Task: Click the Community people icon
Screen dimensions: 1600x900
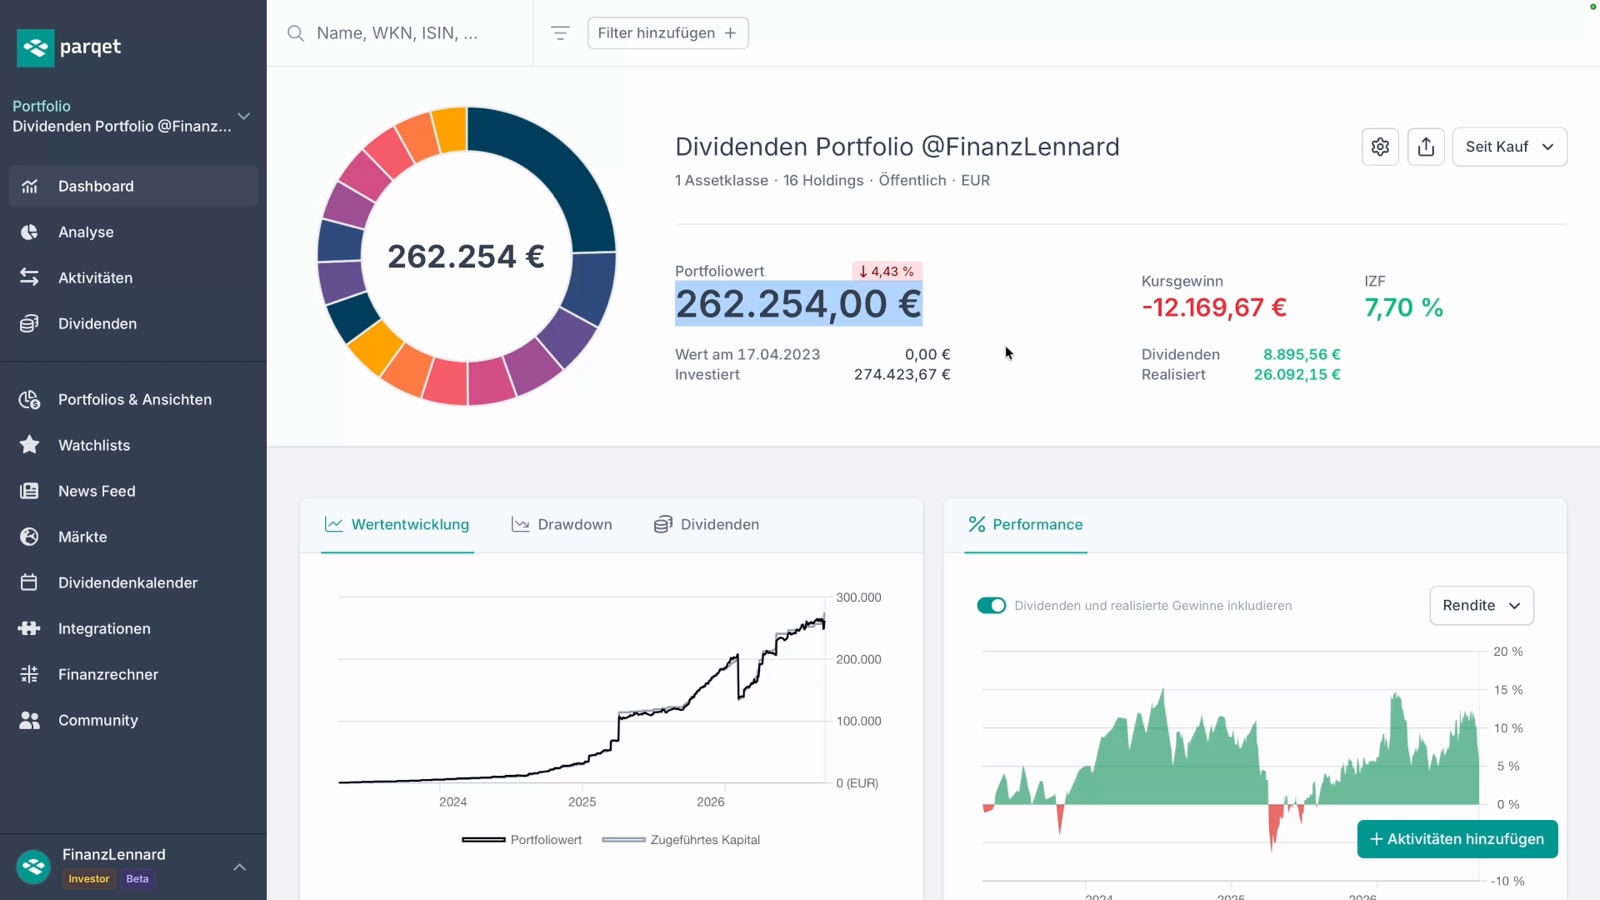Action: coord(29,721)
